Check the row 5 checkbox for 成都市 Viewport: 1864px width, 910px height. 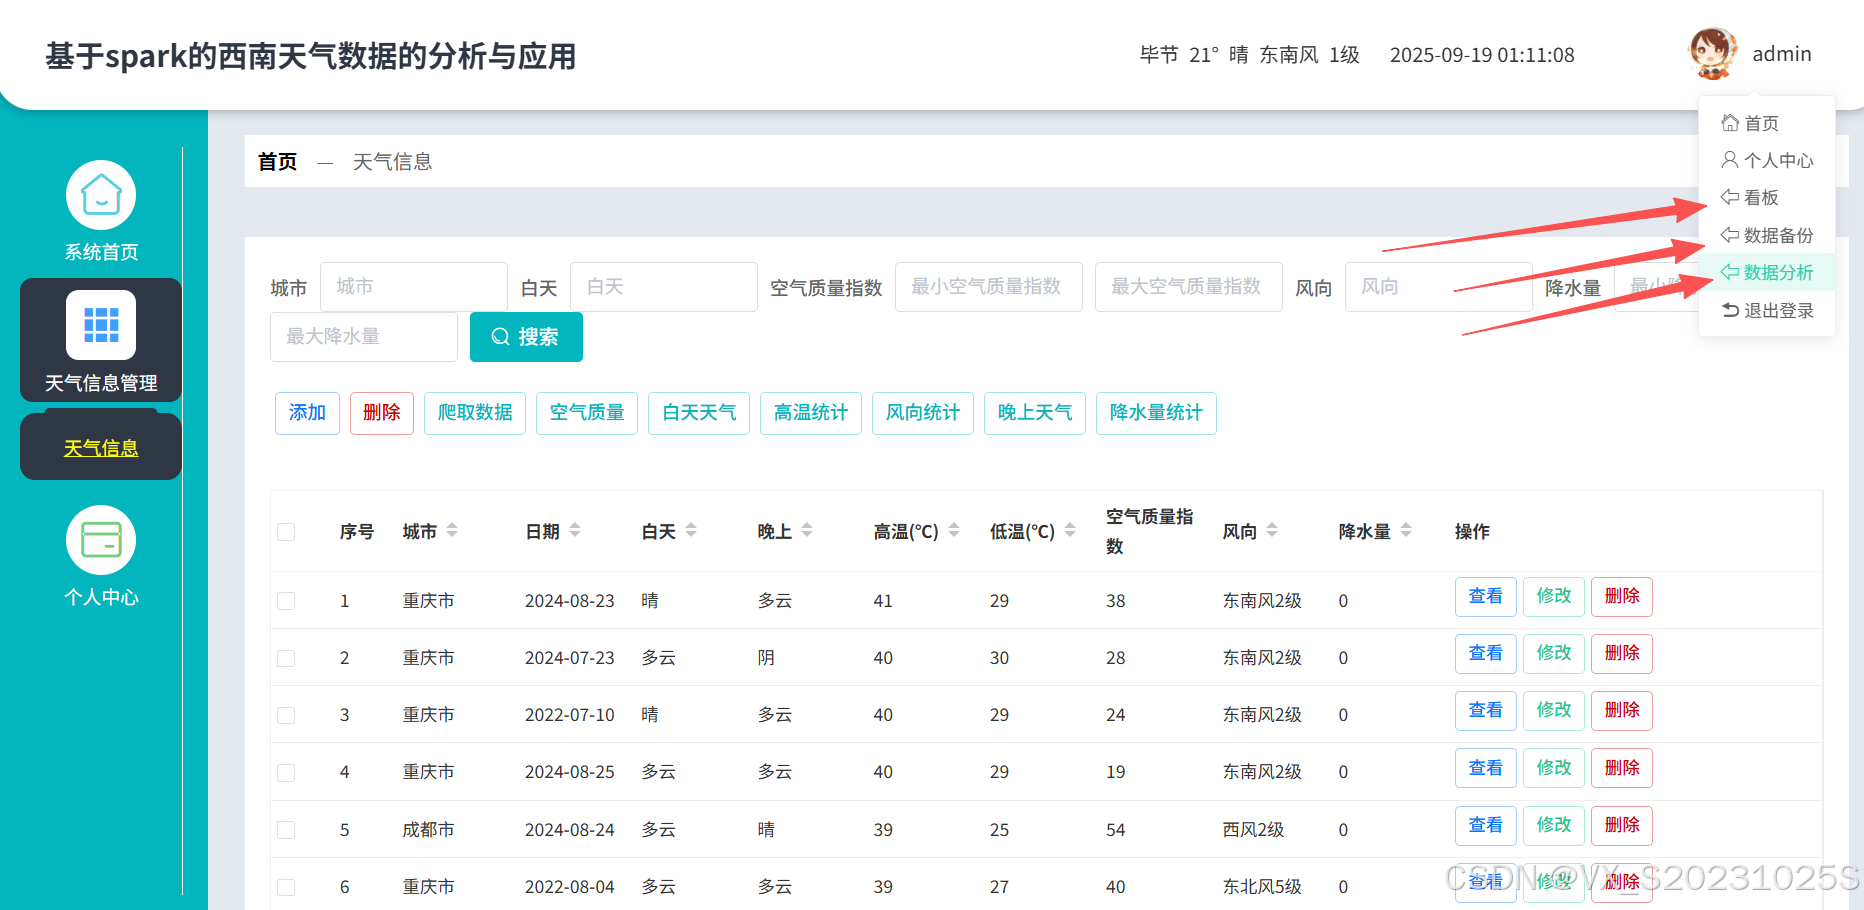286,830
